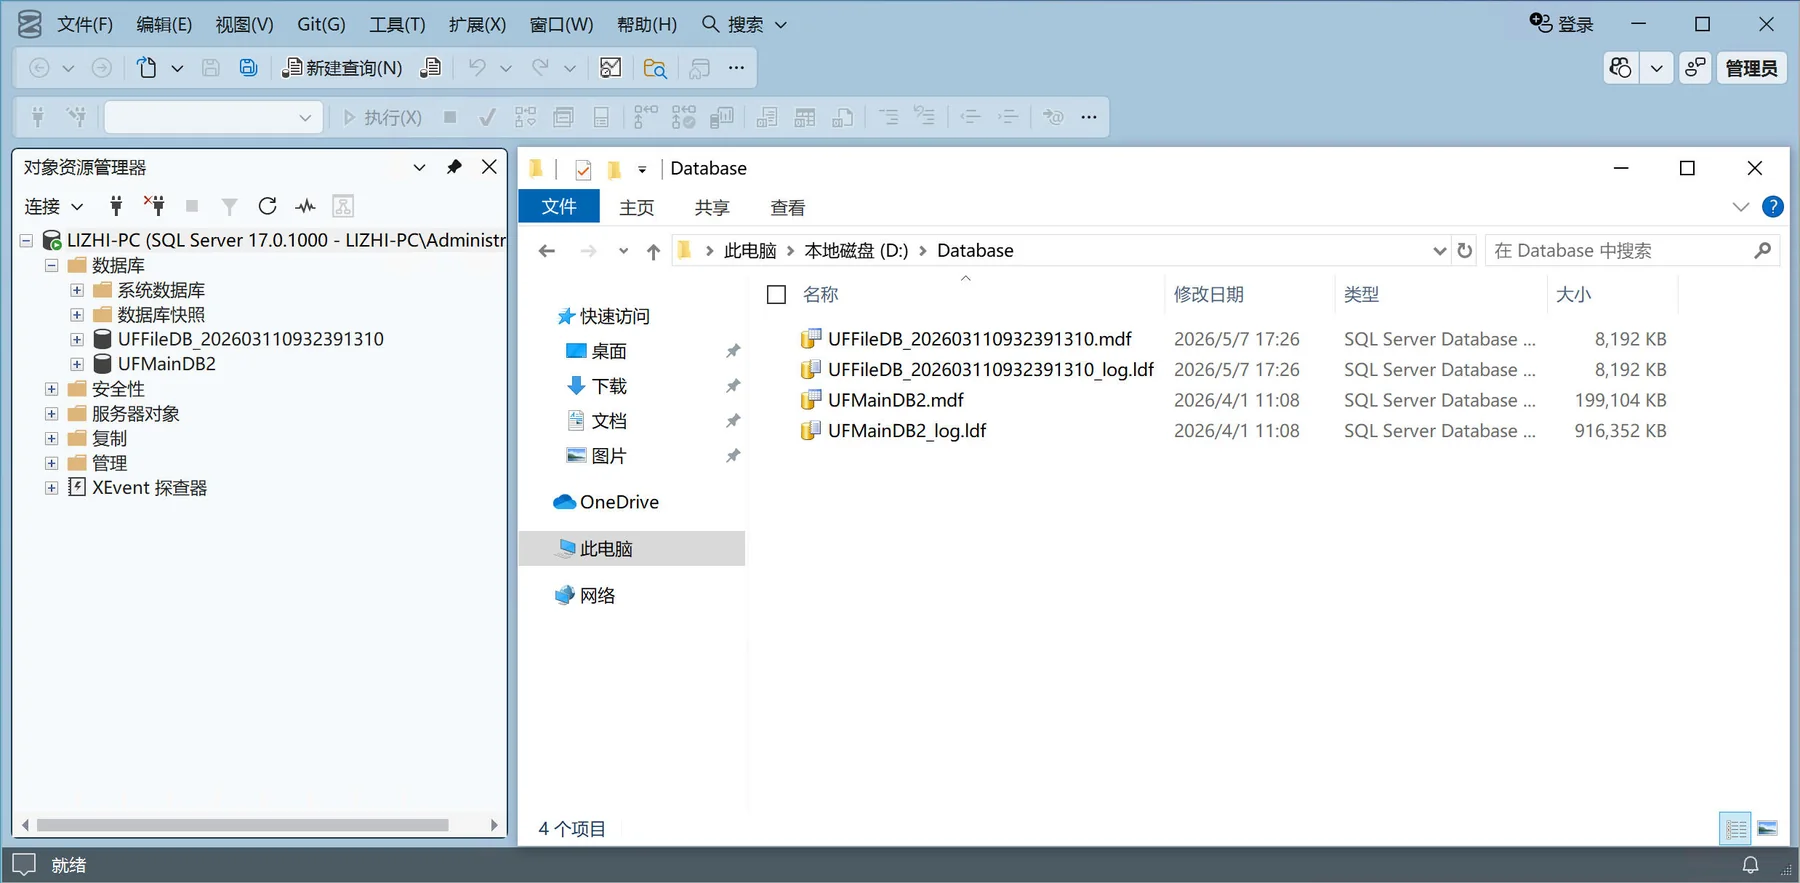Click the Undo icon

coord(477,68)
